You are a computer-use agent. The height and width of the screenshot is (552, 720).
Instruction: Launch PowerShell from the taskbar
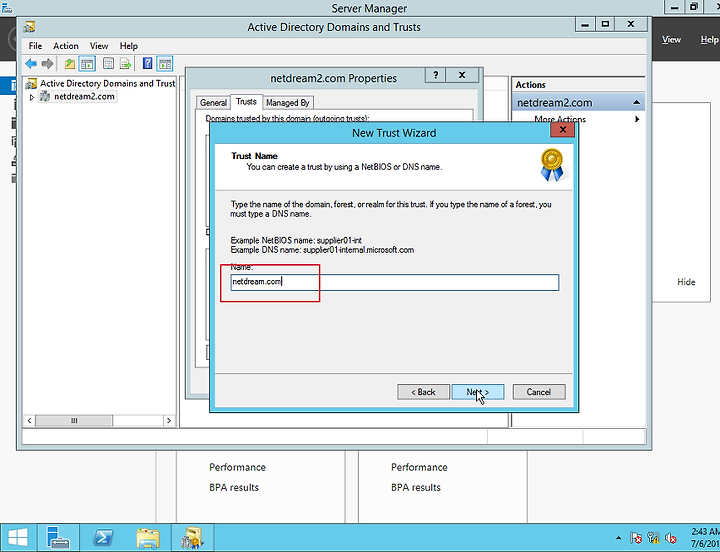(103, 537)
